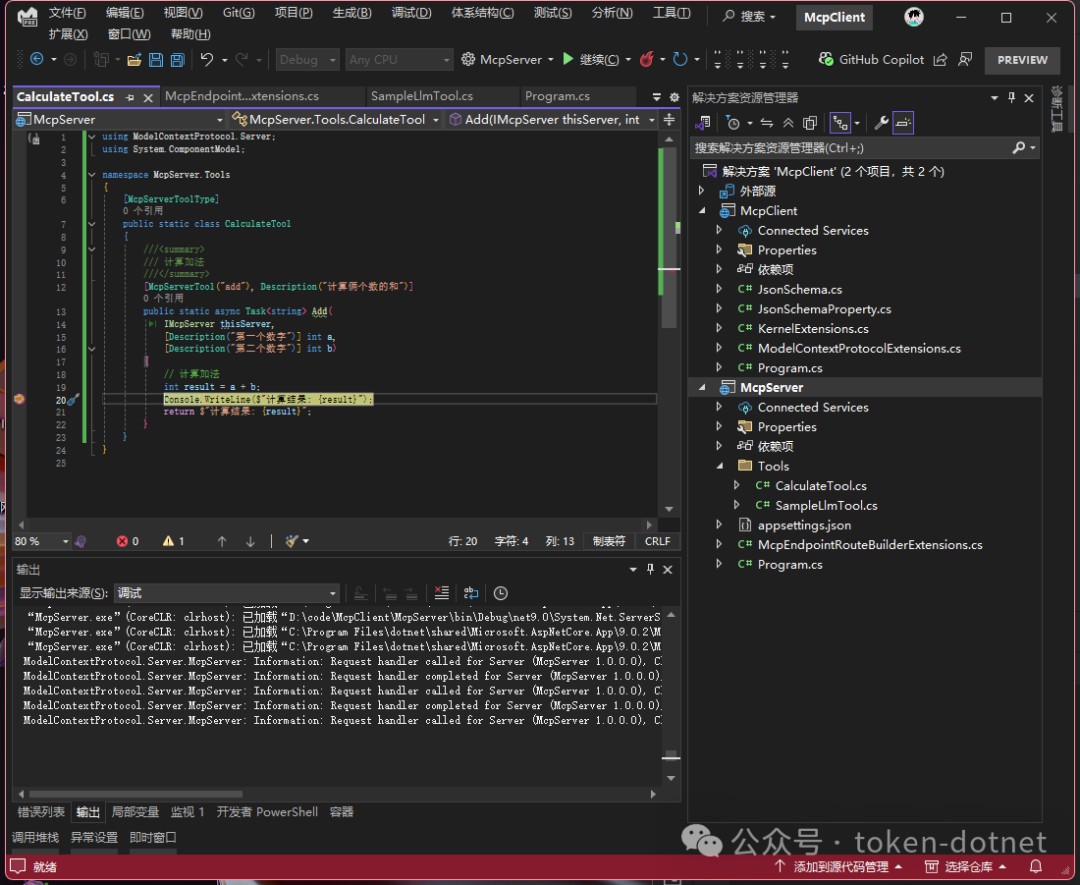
Task: Clear all output with the clear icon
Action: (x=442, y=593)
